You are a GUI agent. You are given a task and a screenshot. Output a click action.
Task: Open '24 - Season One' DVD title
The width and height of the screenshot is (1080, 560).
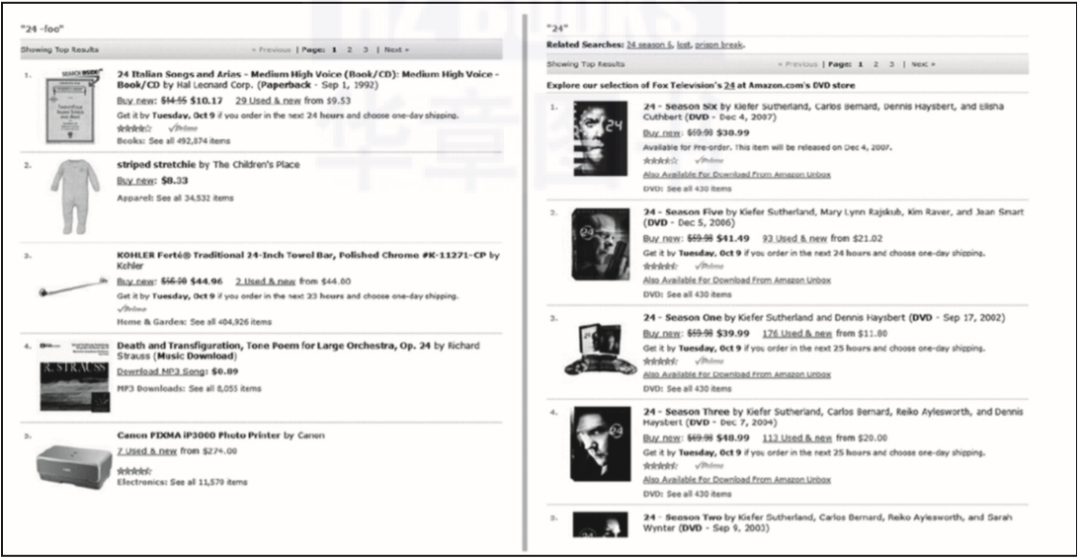click(683, 318)
